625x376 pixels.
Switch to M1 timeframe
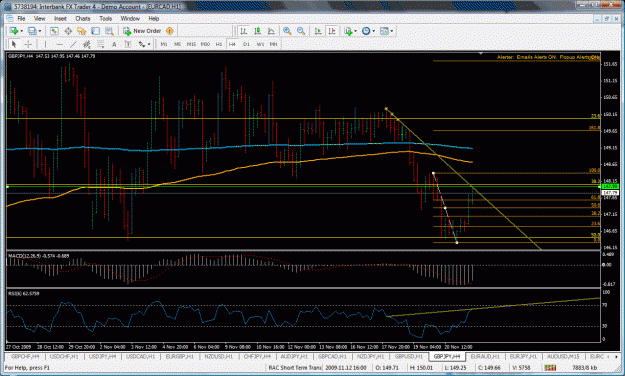pyautogui.click(x=164, y=44)
